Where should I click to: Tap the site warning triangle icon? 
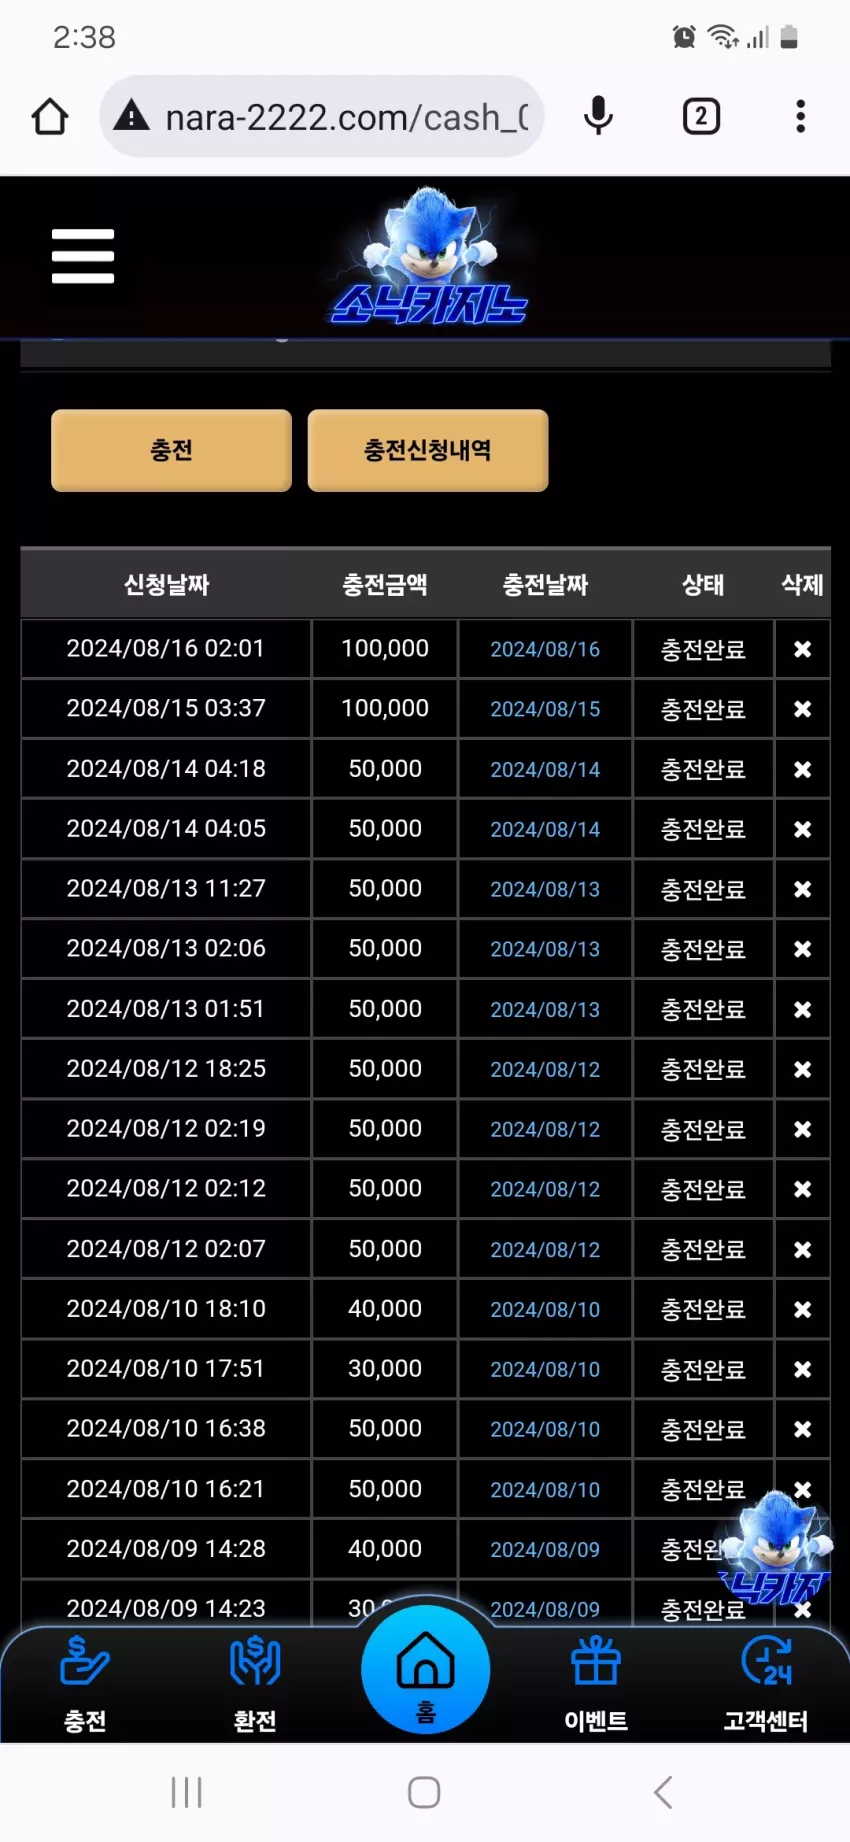click(x=131, y=117)
